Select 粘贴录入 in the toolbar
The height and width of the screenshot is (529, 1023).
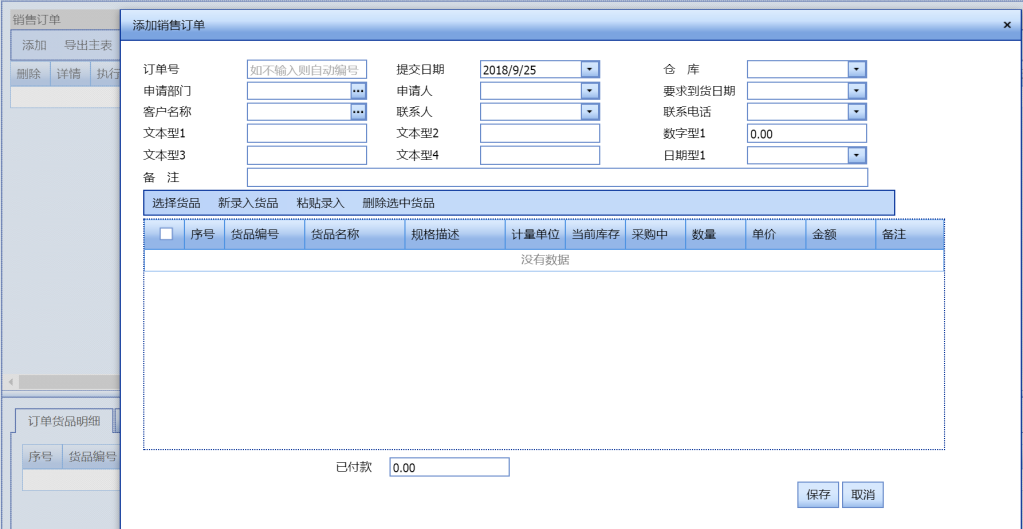[320, 203]
